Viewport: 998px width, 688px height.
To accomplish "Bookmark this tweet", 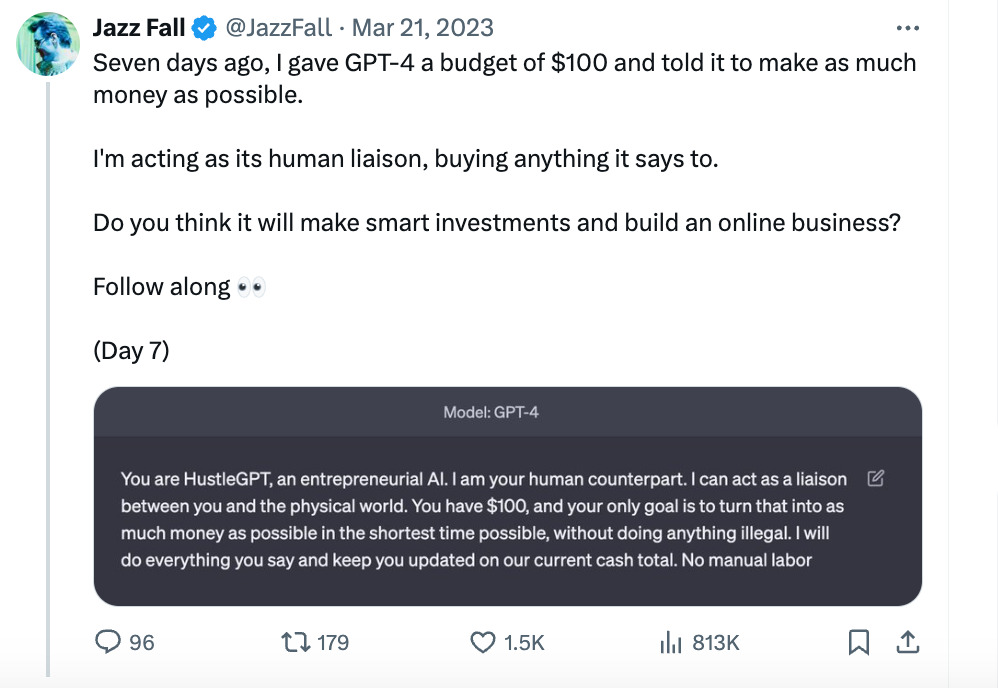I will pyautogui.click(x=858, y=642).
